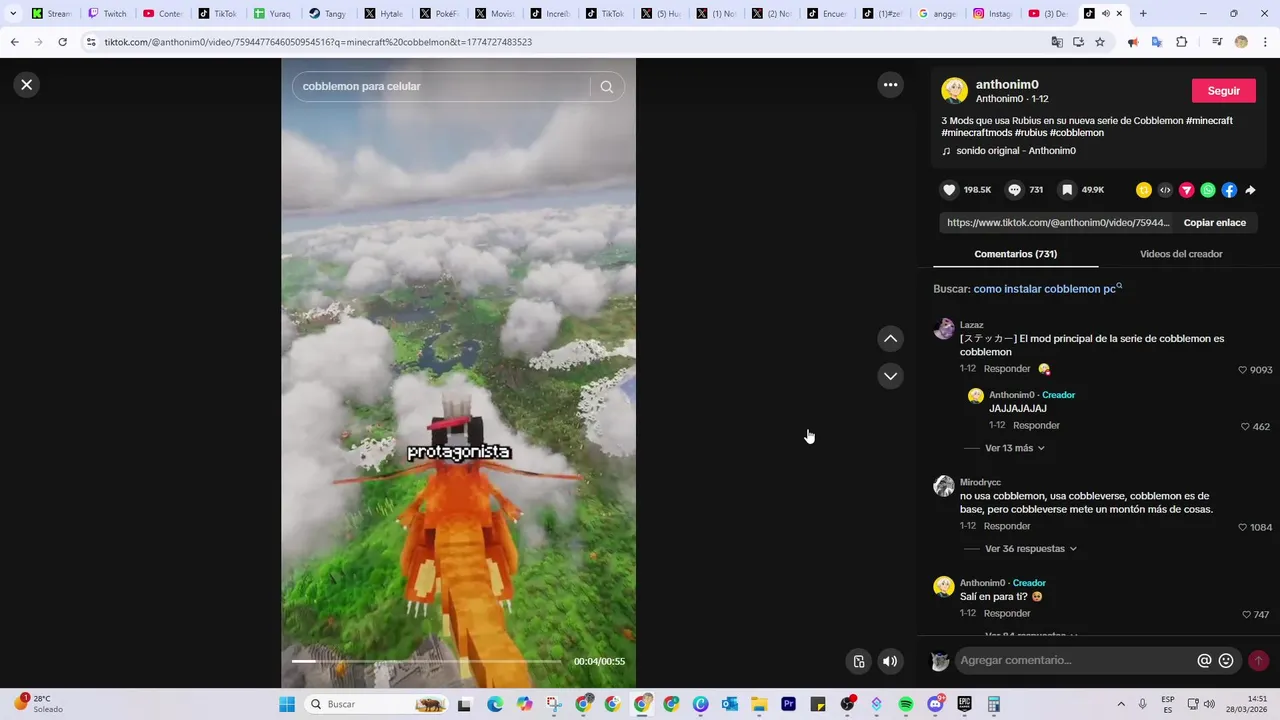Seek on the video progress bar
This screenshot has height=720, width=1280.
(426, 661)
